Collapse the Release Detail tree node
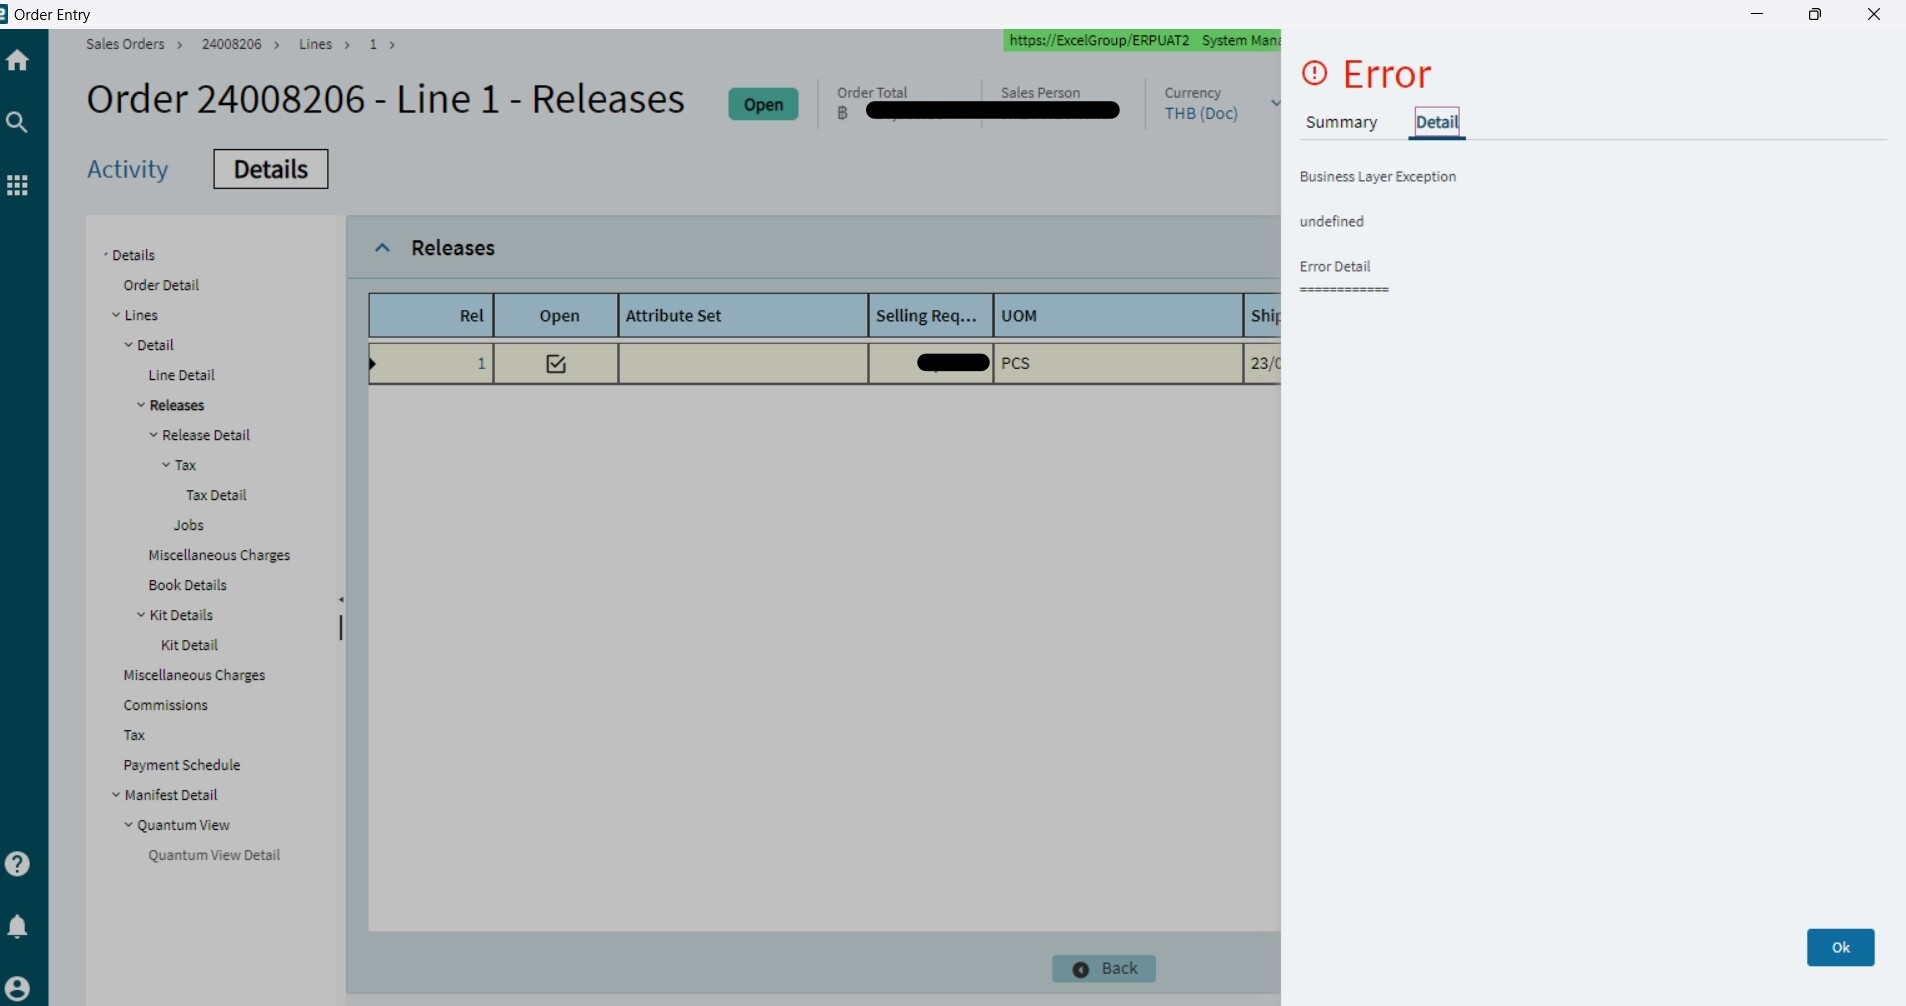1906x1006 pixels. [x=154, y=435]
